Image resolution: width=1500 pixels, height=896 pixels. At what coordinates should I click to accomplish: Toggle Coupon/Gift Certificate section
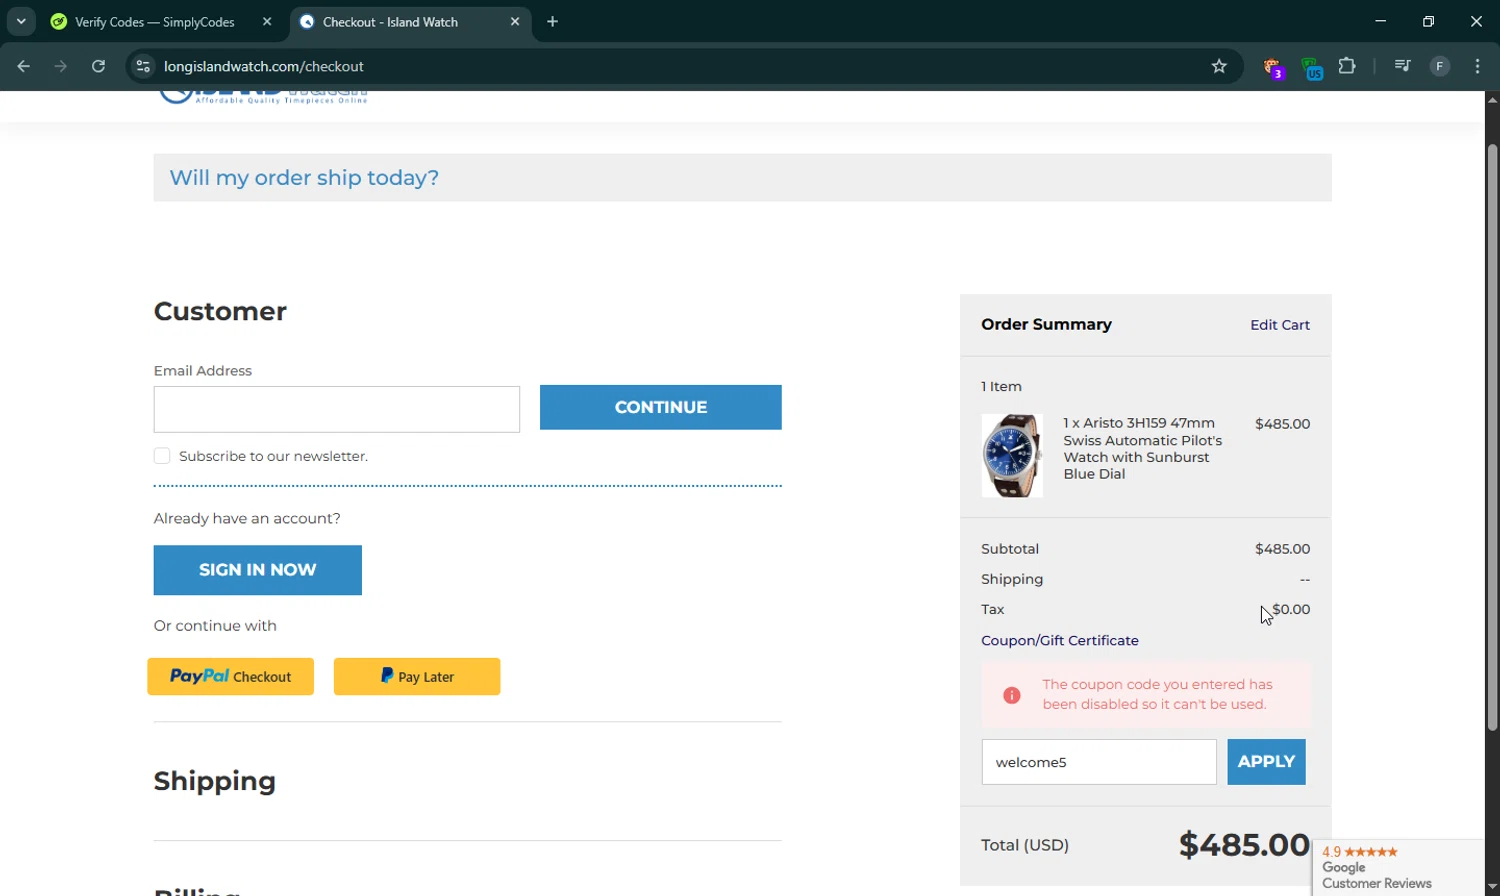point(1060,641)
